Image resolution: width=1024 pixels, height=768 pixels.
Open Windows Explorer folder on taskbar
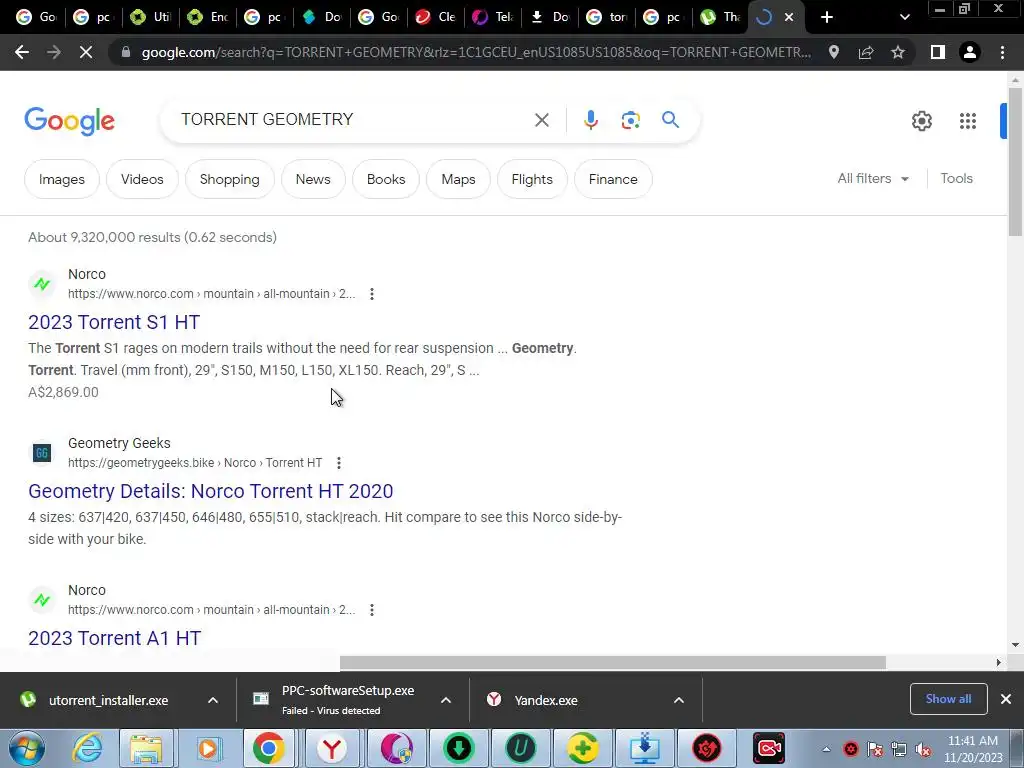(146, 748)
